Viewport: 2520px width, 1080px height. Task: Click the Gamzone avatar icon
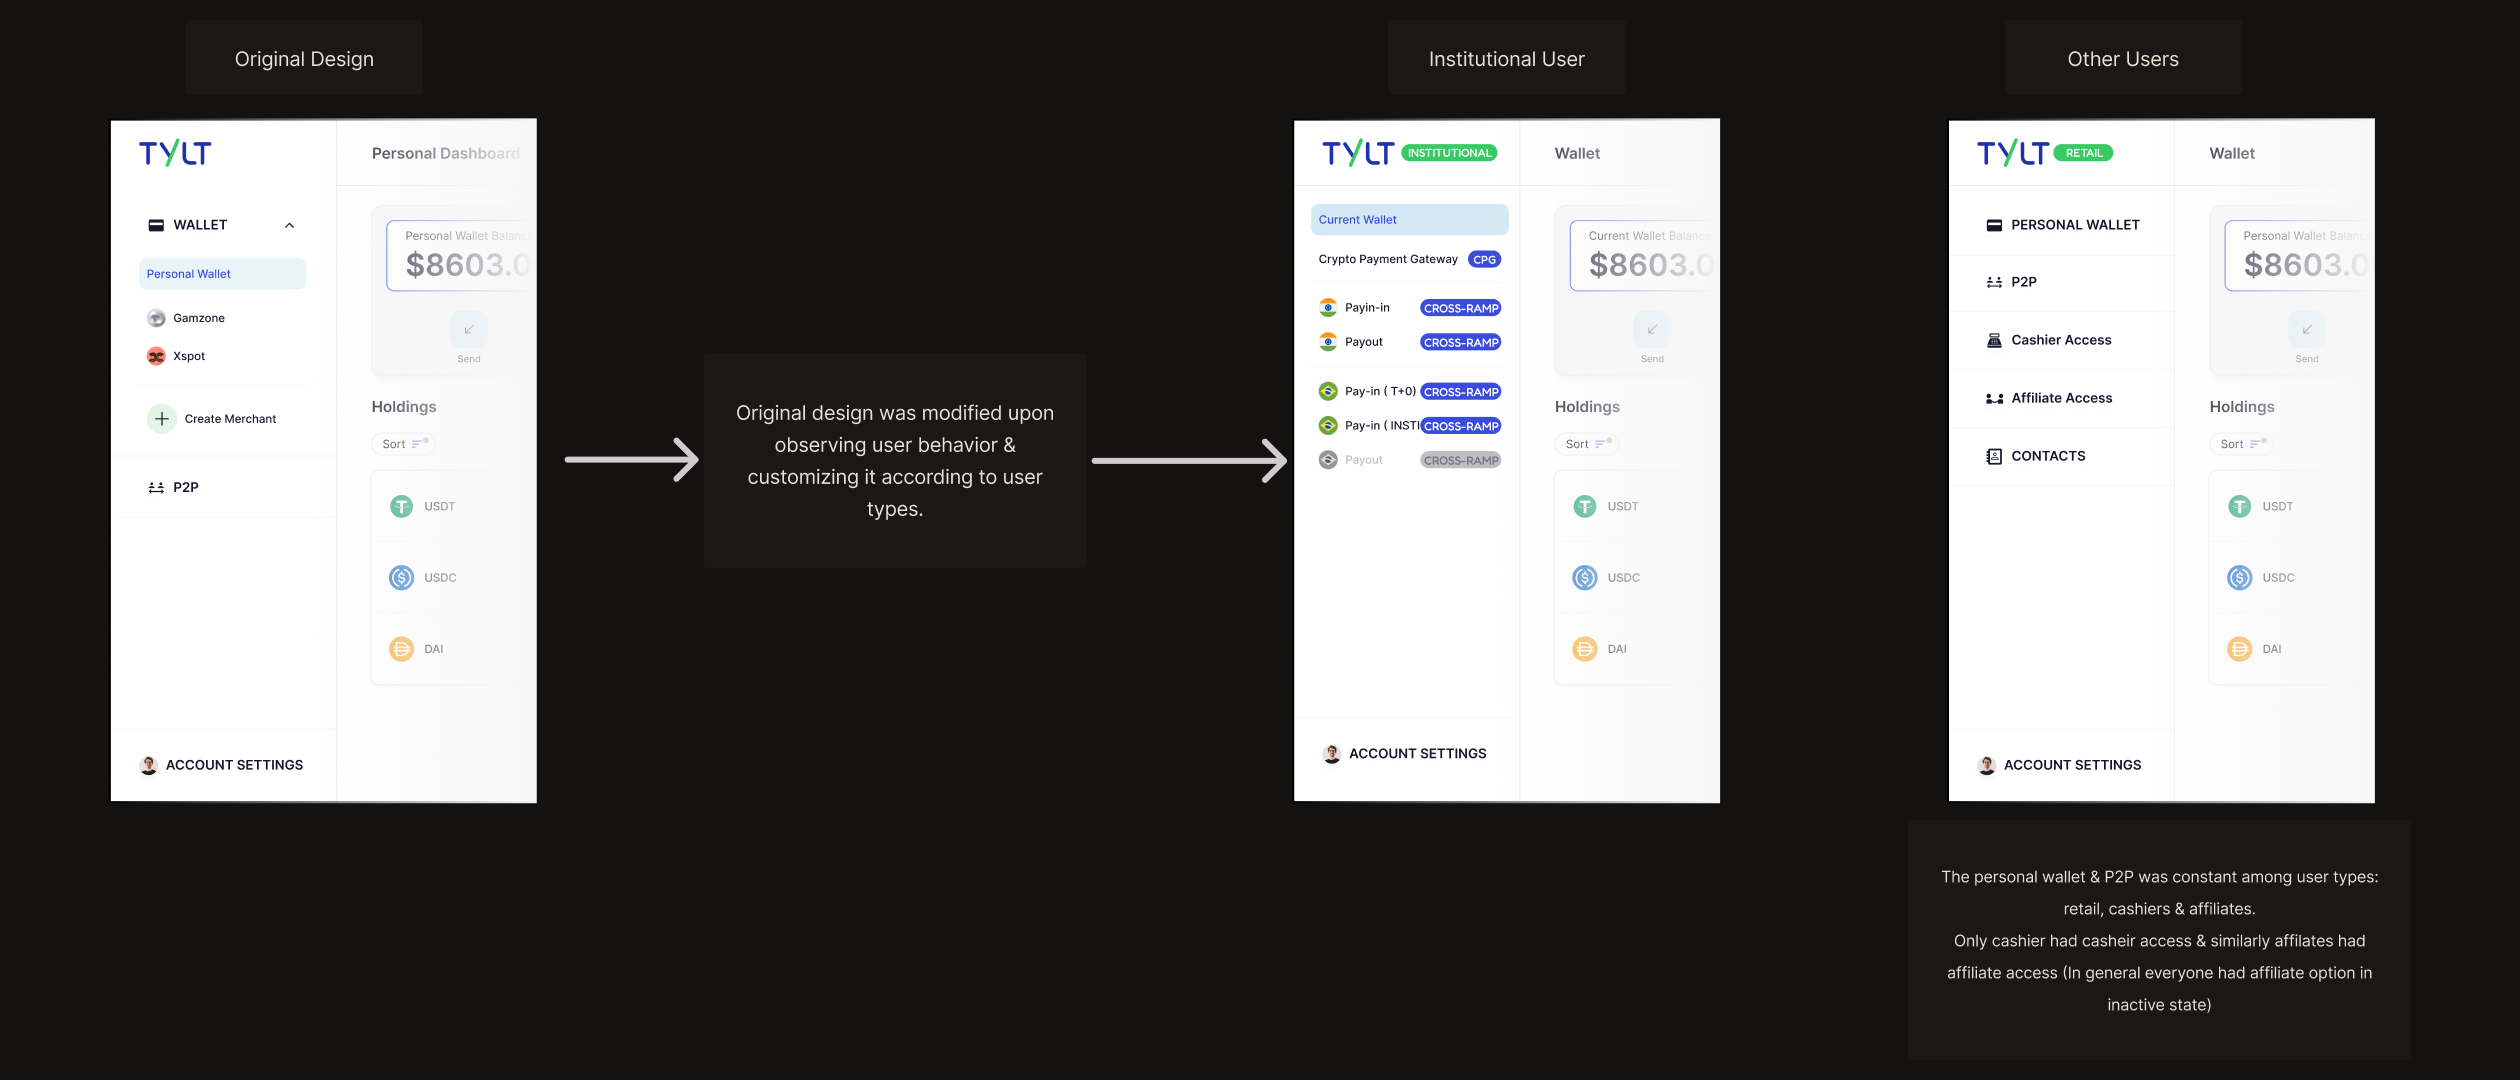pos(156,318)
